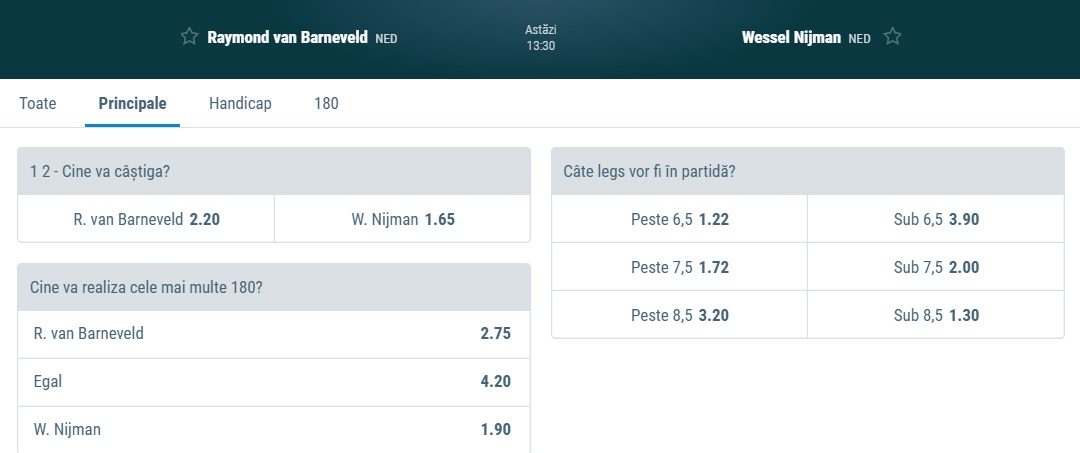Add Sub 8,5 legs odds 1.30
The height and width of the screenshot is (453, 1080).
tap(936, 315)
